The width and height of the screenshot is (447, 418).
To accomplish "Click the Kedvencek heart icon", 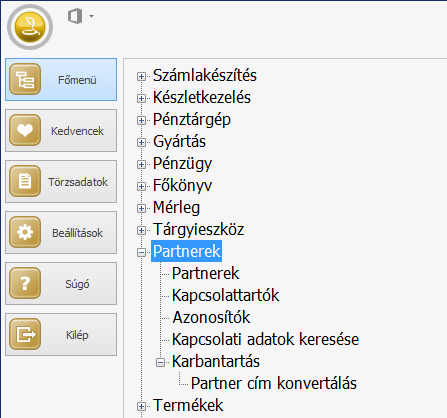I will 25,130.
